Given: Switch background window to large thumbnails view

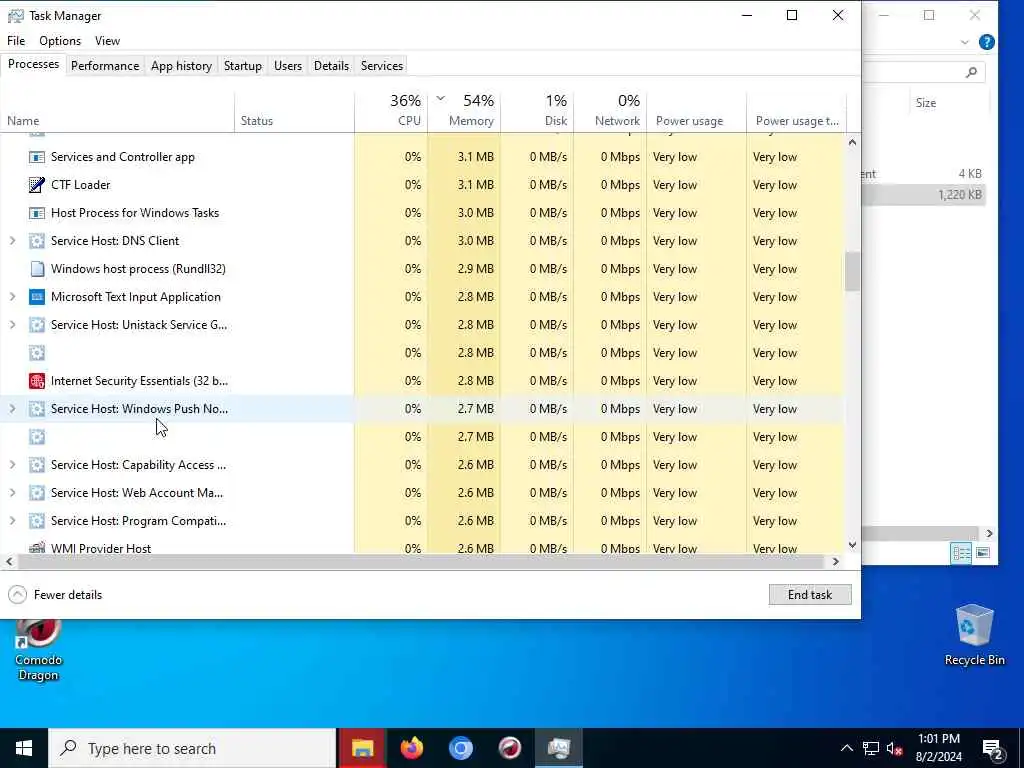Looking at the screenshot, I should point(983,553).
